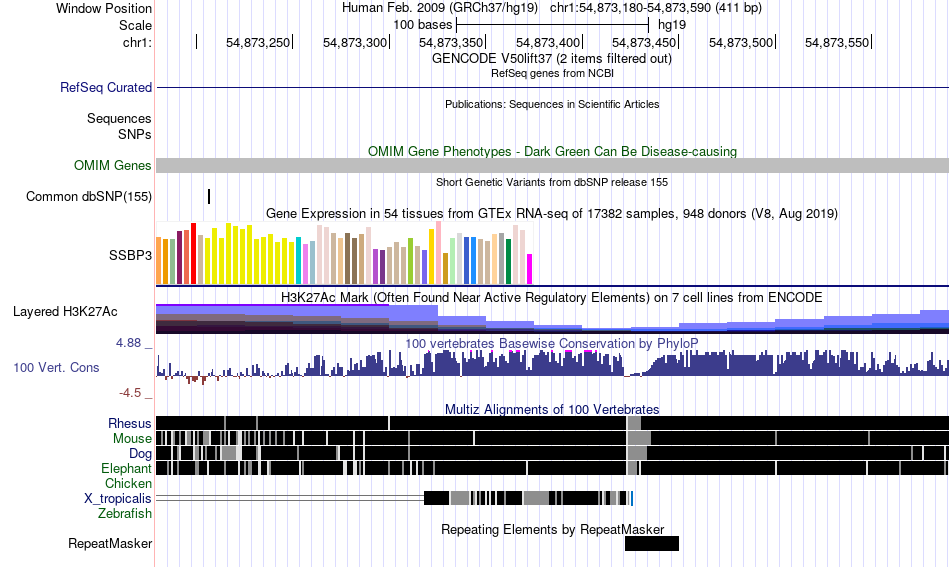Viewport: 950px width, 567px height.
Task: Click the gray OMIM Genes bar
Action: point(552,165)
